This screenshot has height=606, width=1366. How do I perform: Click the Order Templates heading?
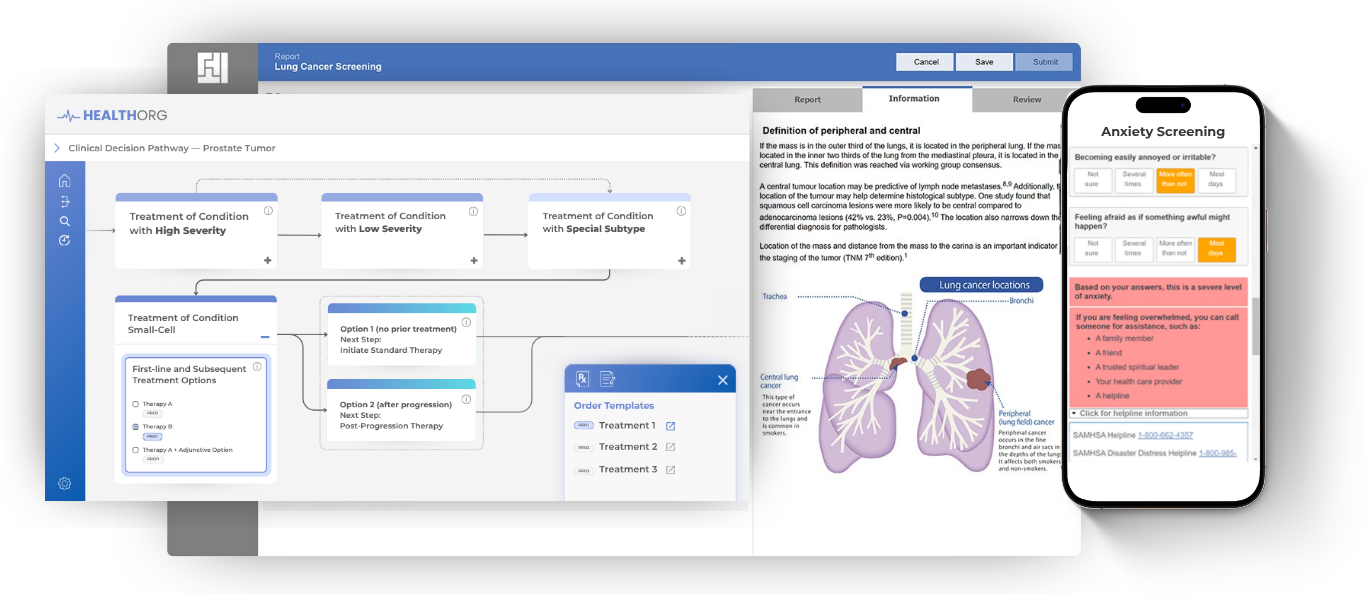614,406
